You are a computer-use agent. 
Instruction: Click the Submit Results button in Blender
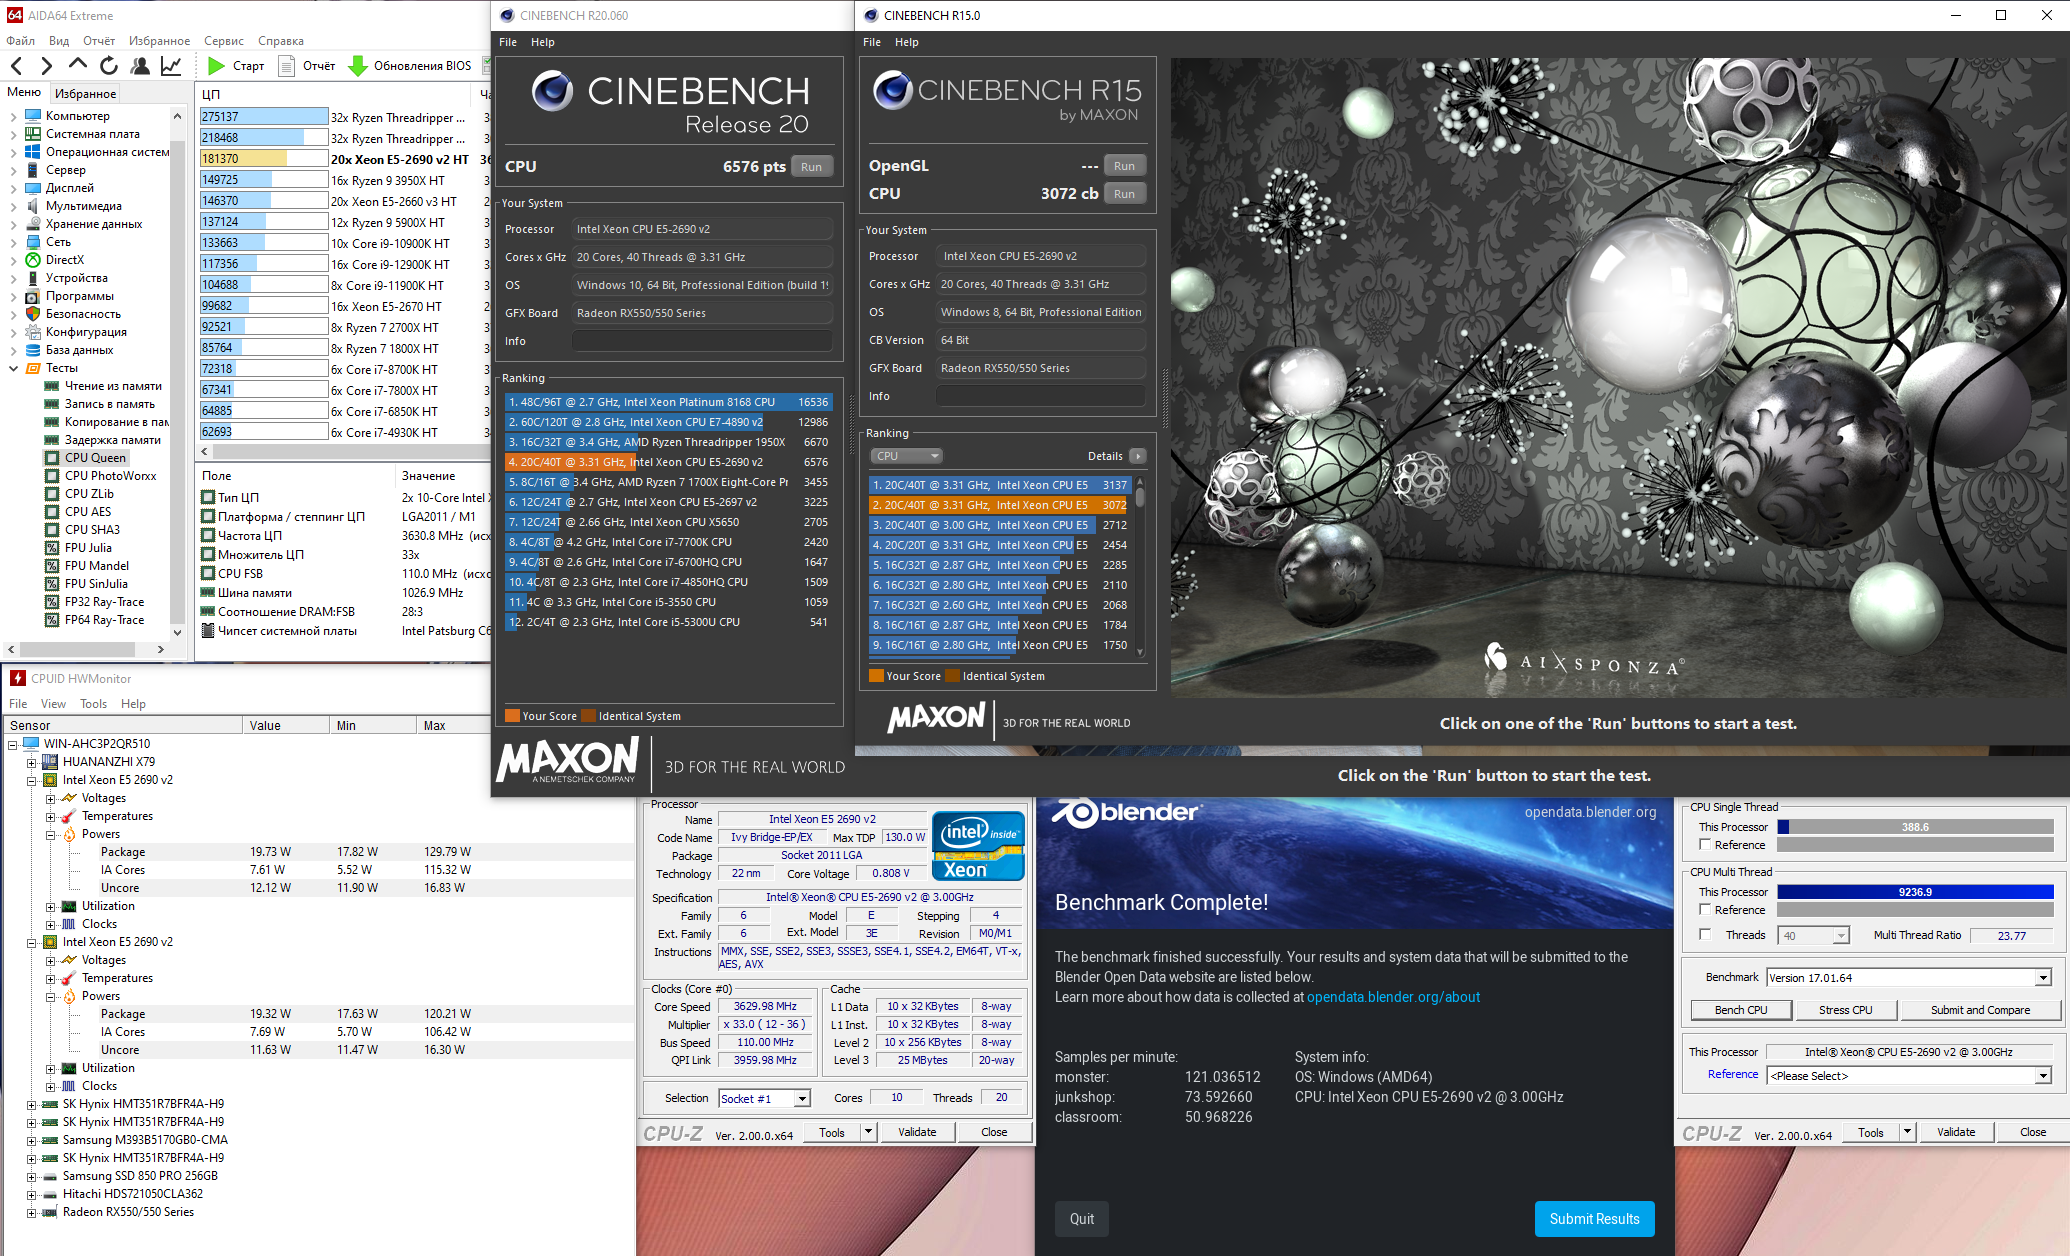click(1594, 1219)
